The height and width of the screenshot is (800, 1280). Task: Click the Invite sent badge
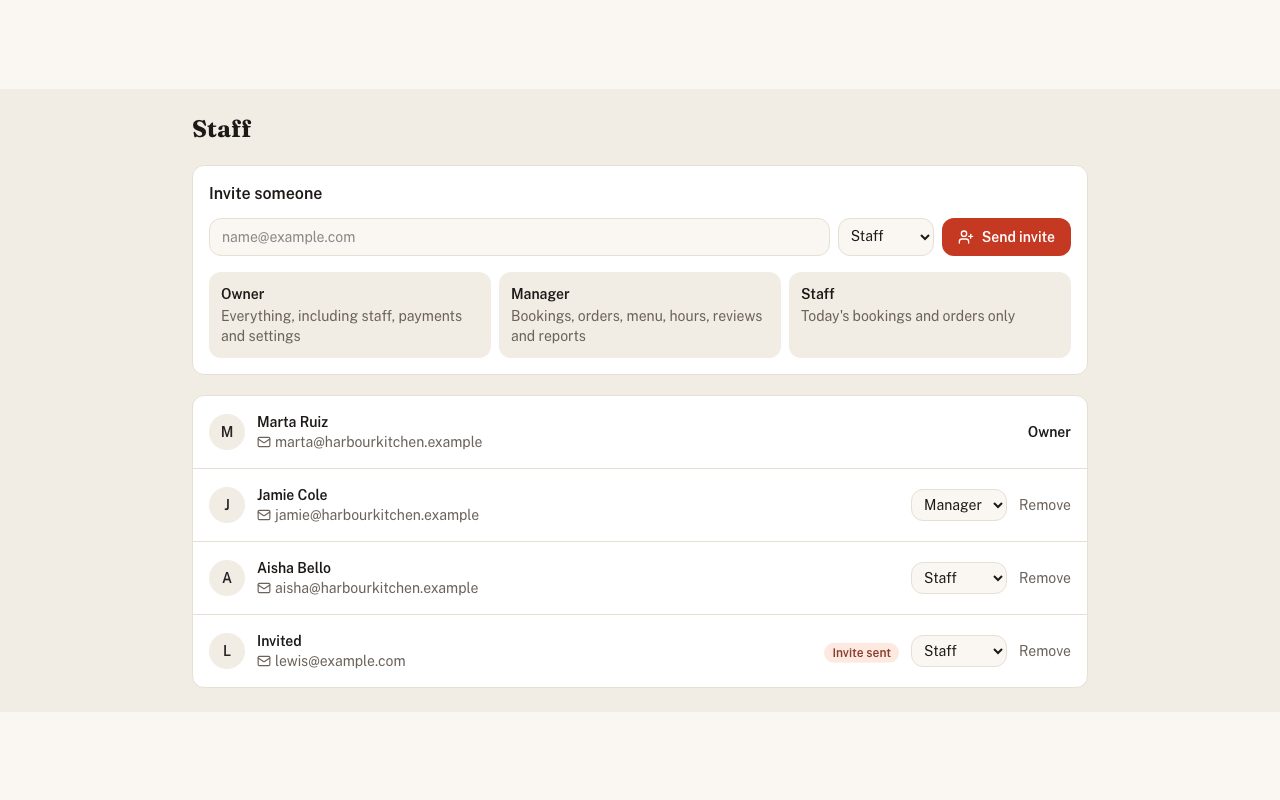(x=861, y=653)
